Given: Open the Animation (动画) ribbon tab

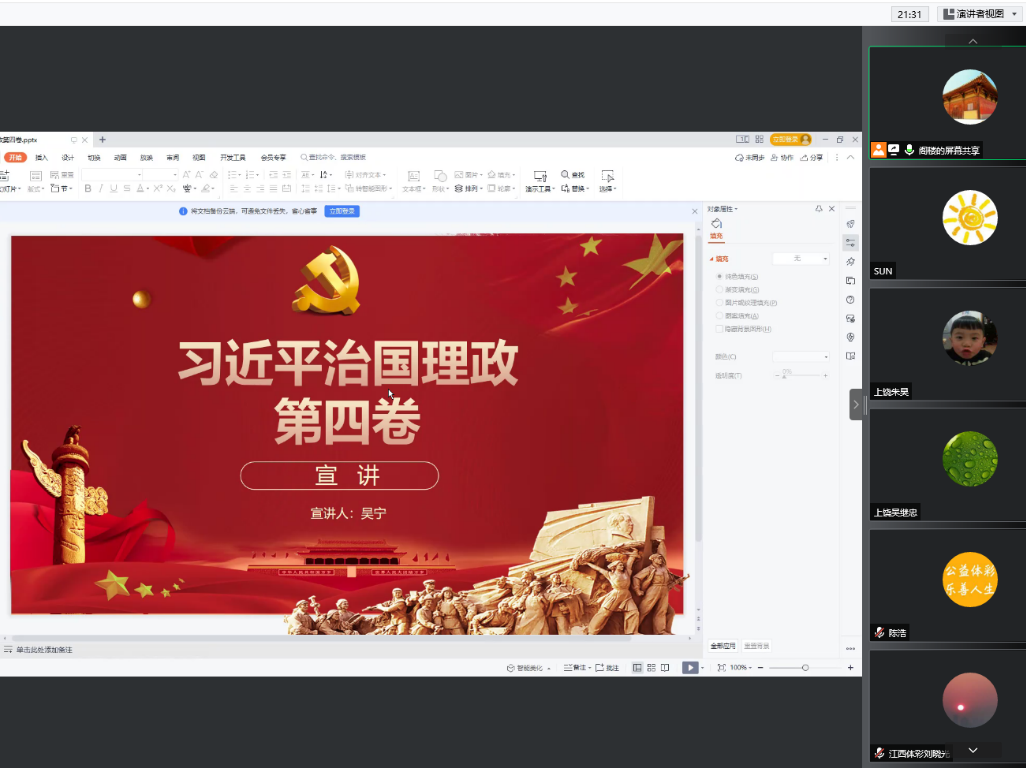Looking at the screenshot, I should point(120,157).
